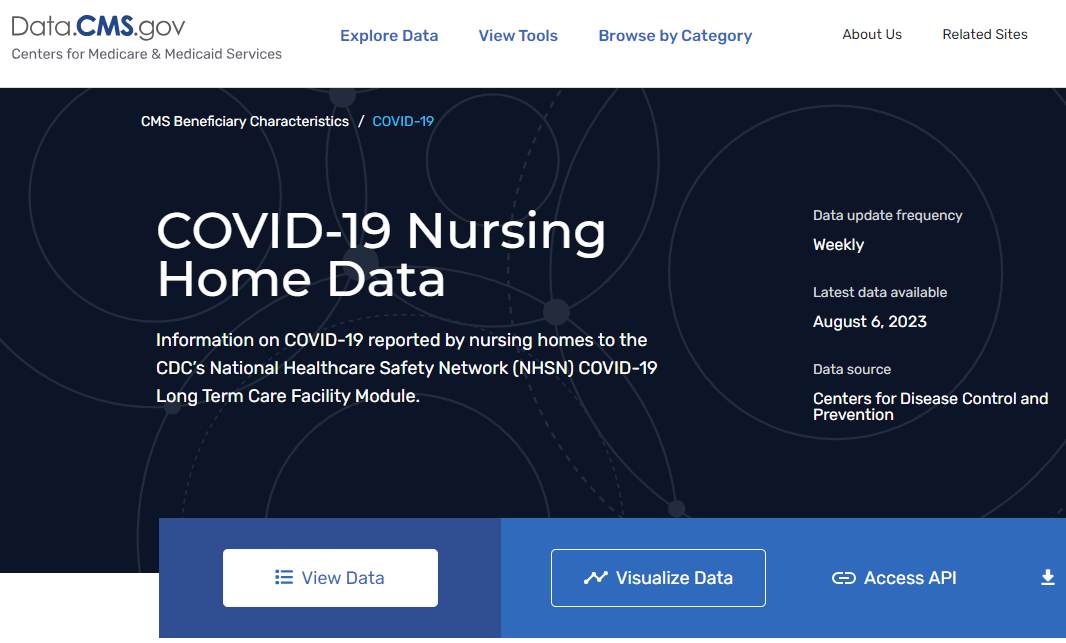Open the Related Sites link
Screen dimensions: 1066x643
985,34
